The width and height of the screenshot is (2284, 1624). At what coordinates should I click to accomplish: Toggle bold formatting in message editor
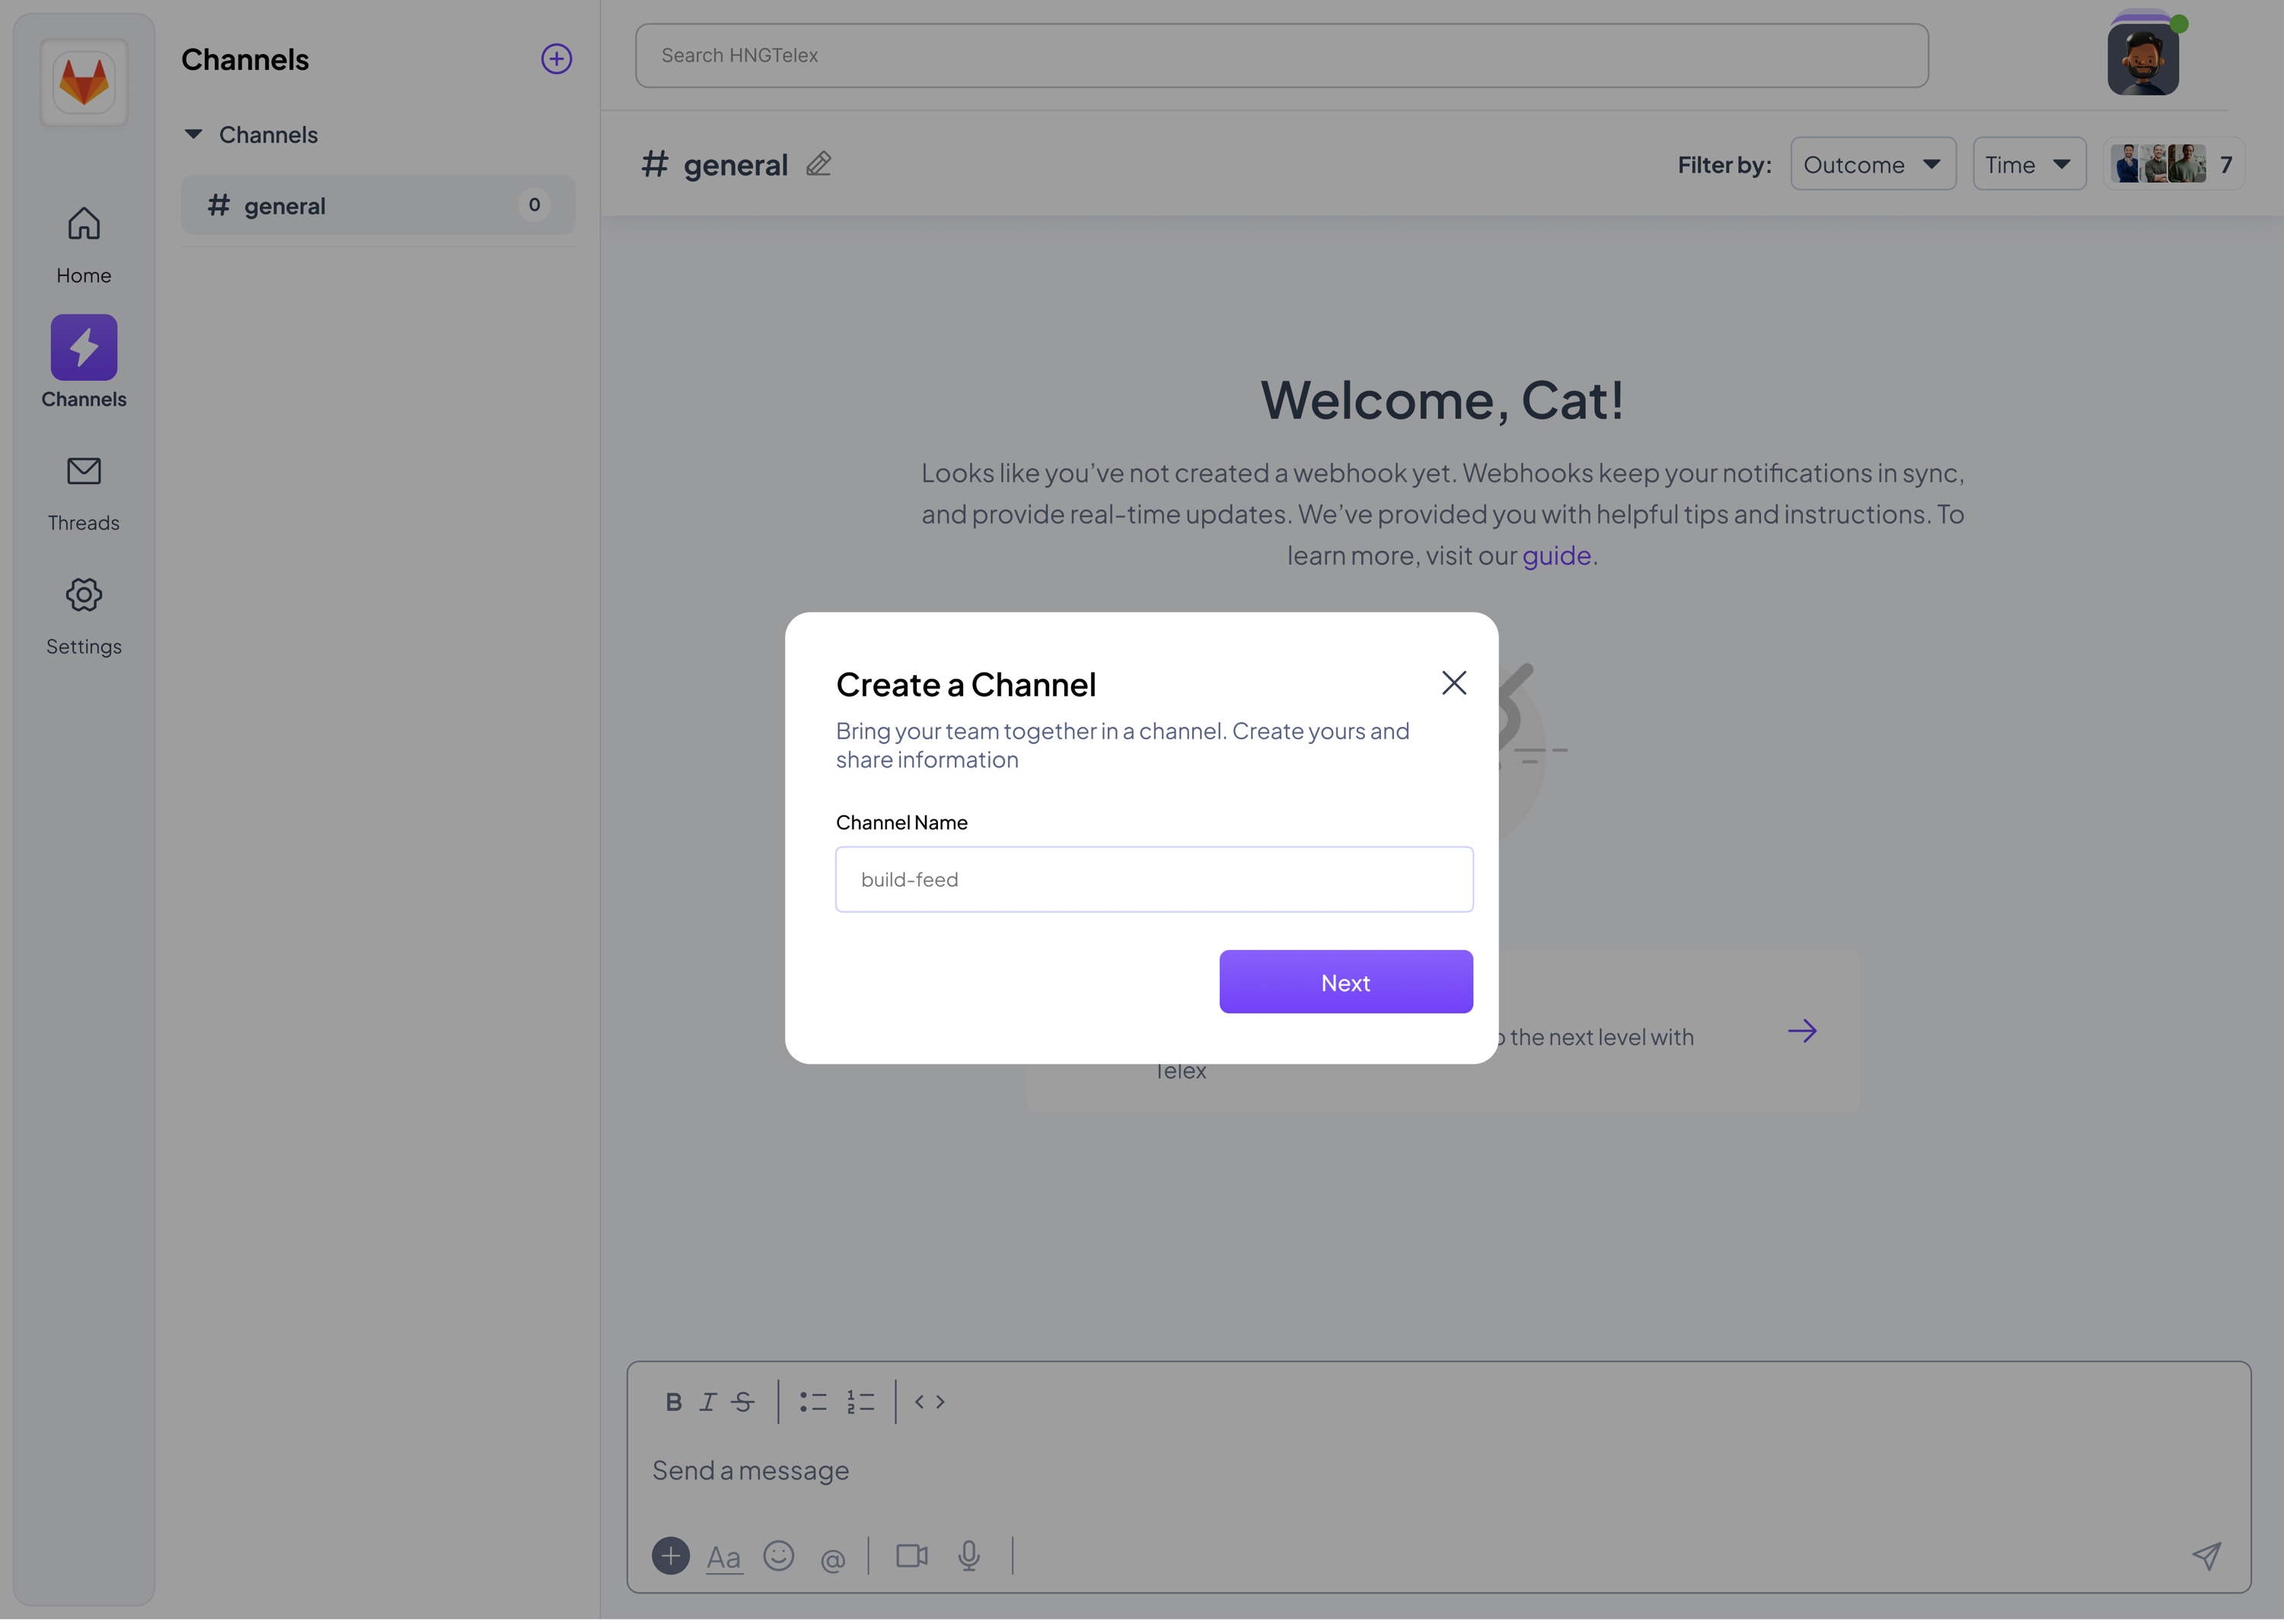click(x=673, y=1403)
